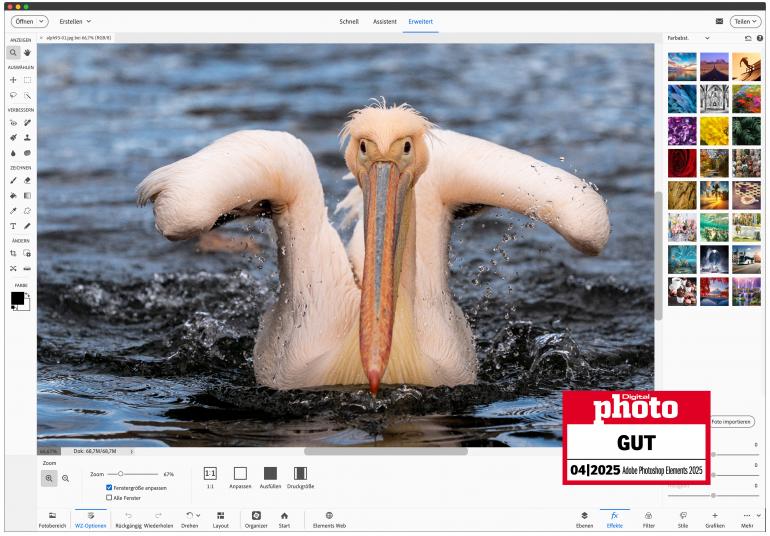Select the Red Eye Removal tool

(x=13, y=123)
